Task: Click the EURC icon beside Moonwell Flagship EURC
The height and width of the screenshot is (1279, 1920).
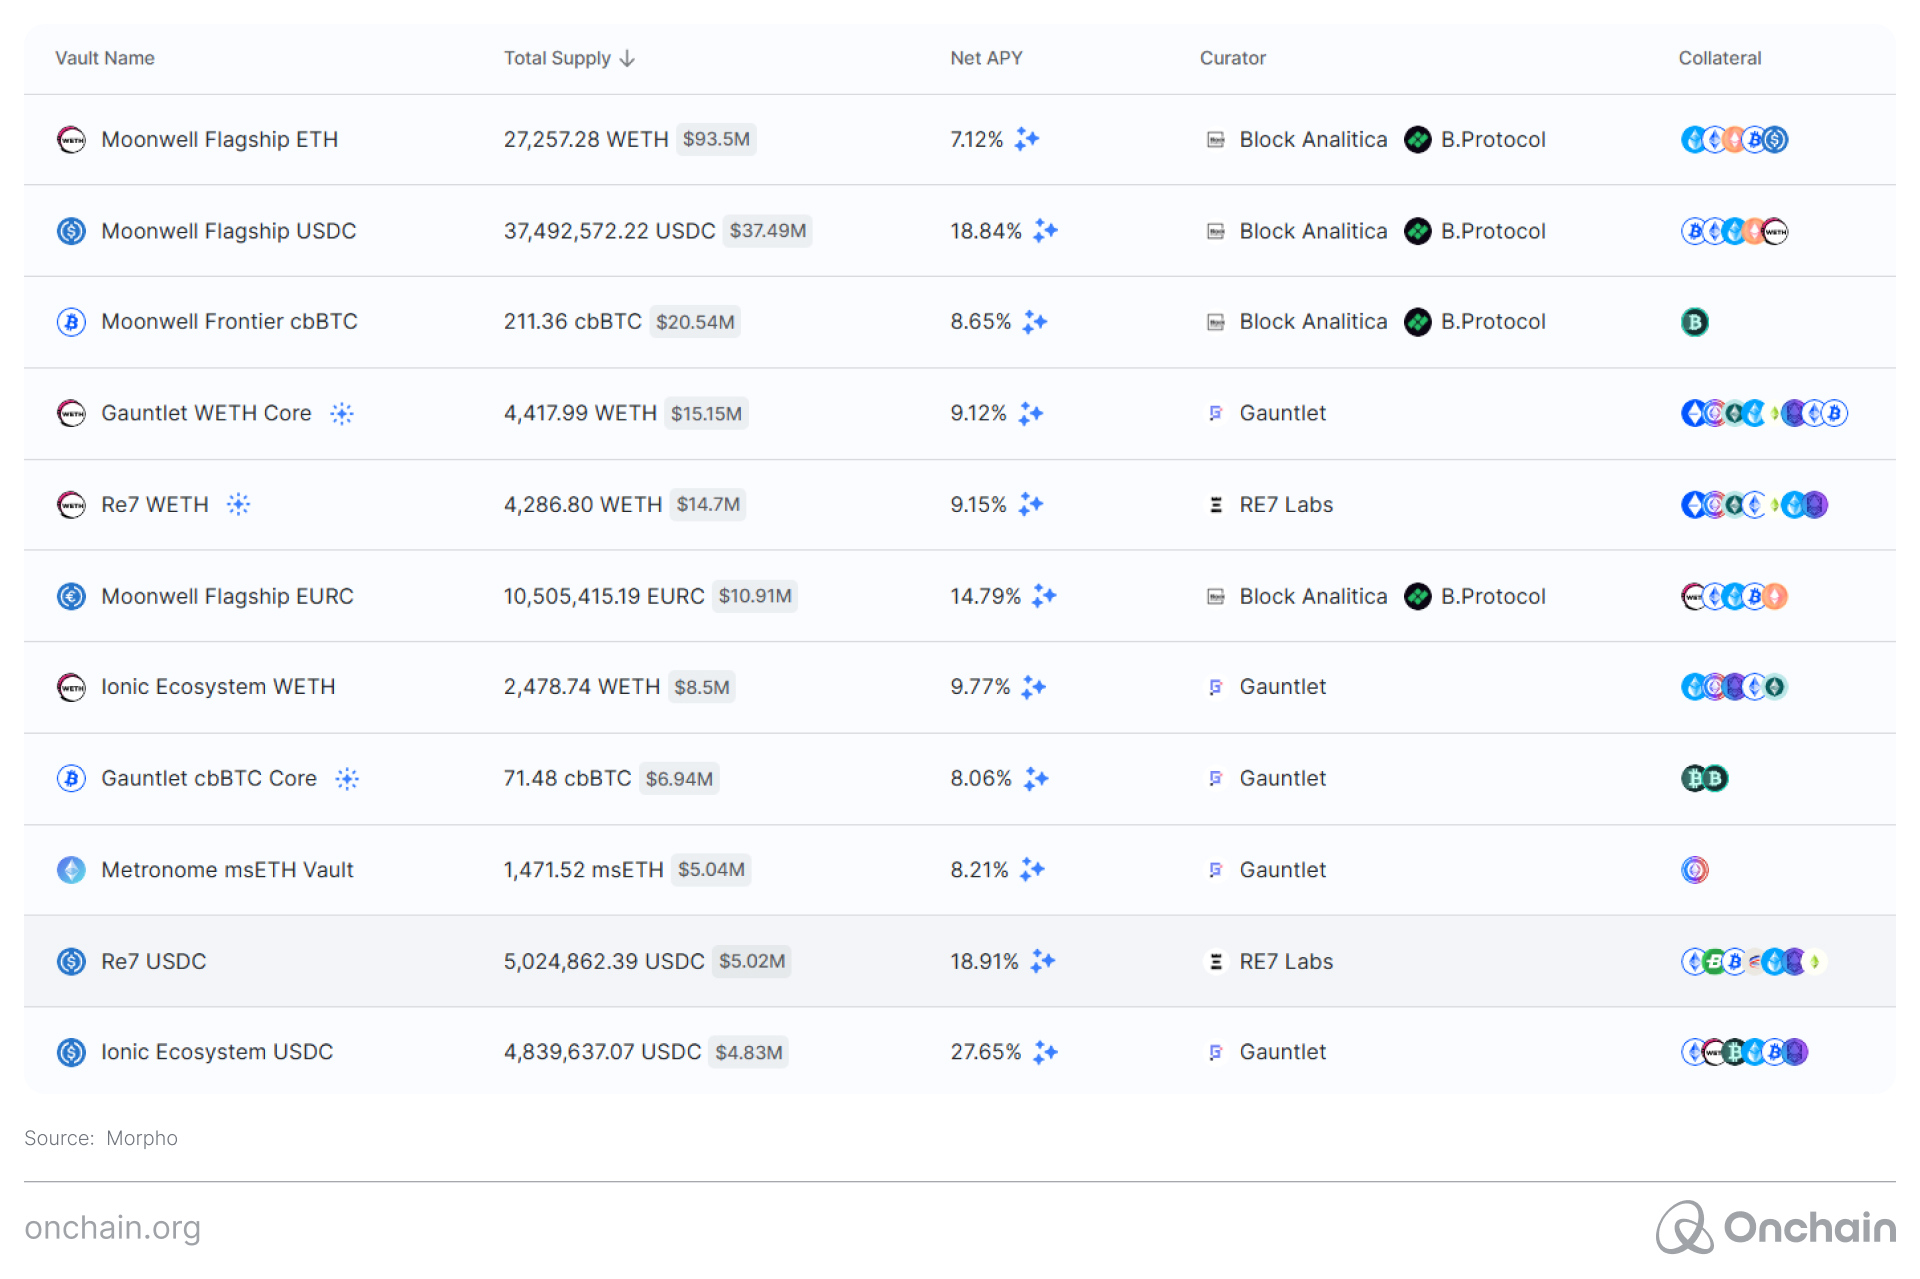Action: [71, 596]
